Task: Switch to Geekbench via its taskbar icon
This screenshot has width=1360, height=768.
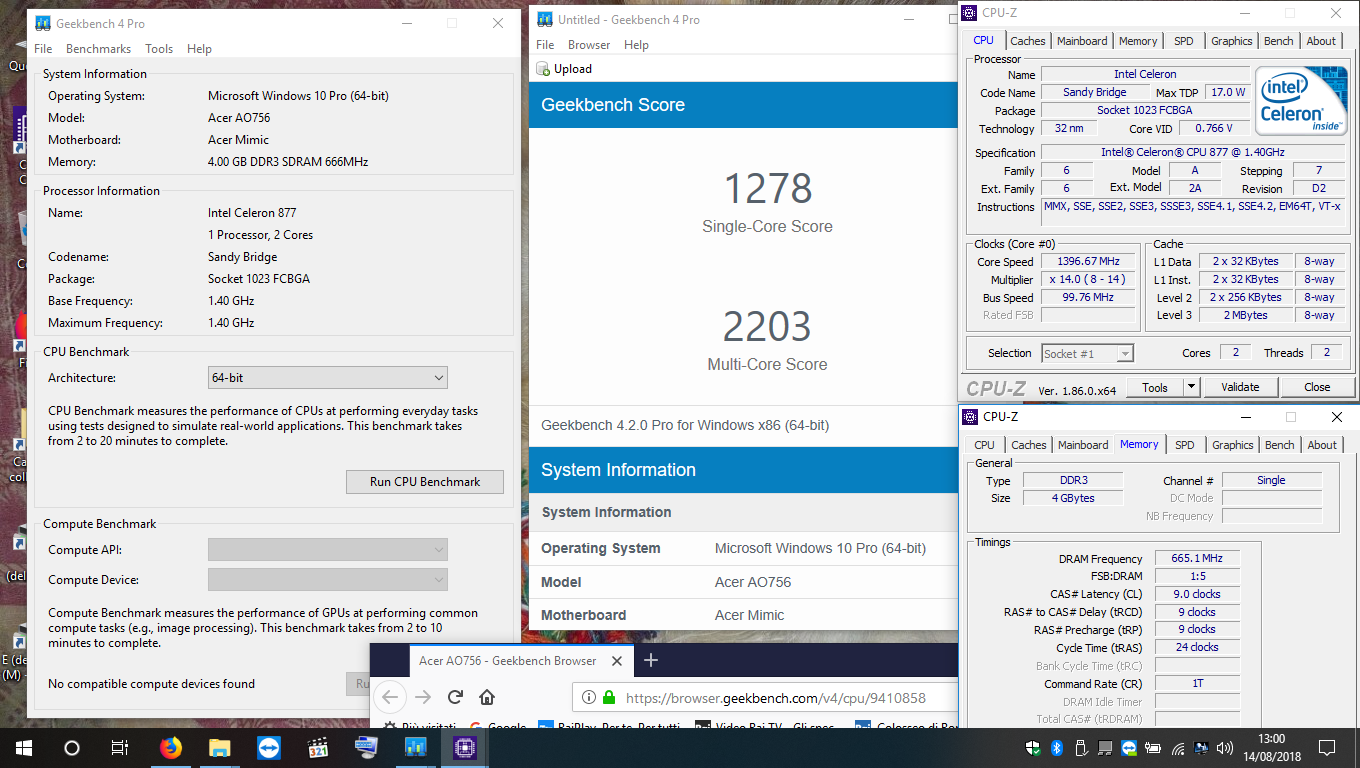Action: coord(416,747)
